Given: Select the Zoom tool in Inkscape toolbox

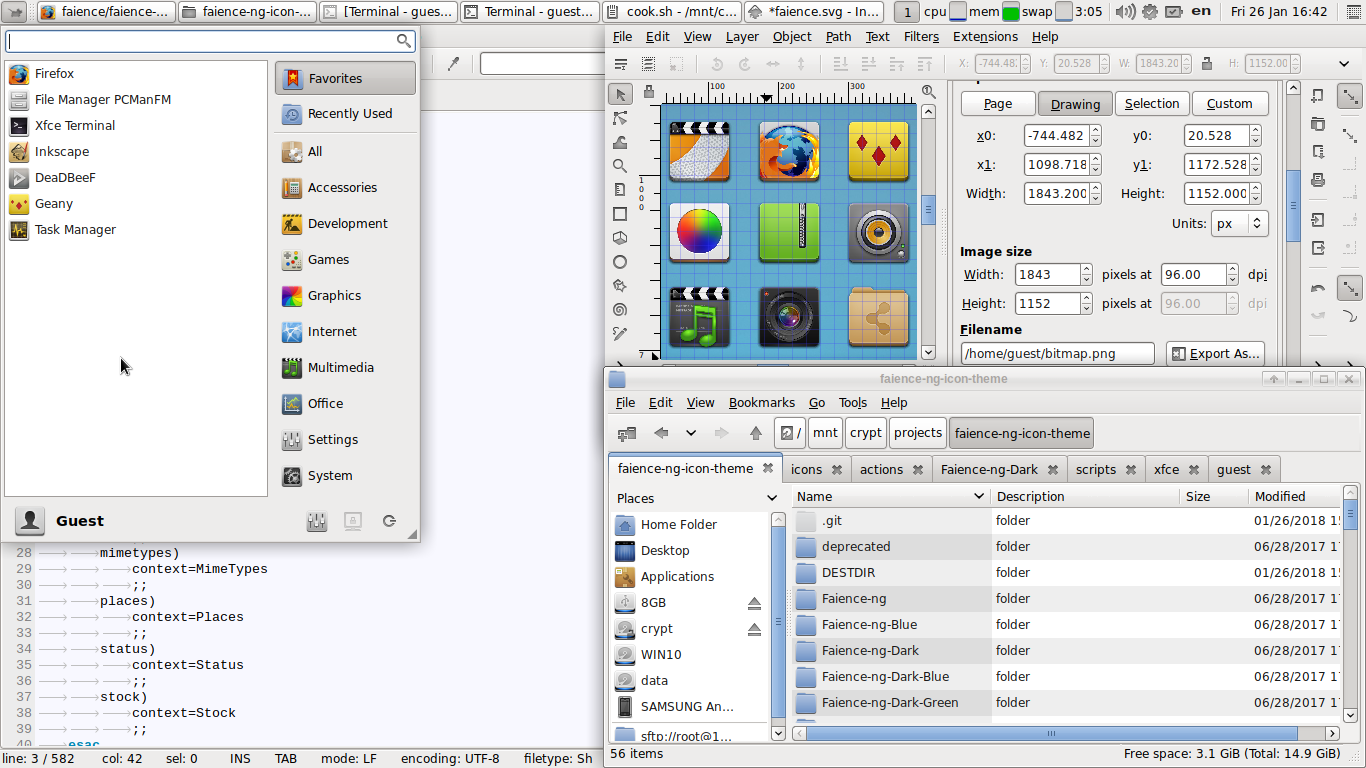Looking at the screenshot, I should (x=620, y=166).
